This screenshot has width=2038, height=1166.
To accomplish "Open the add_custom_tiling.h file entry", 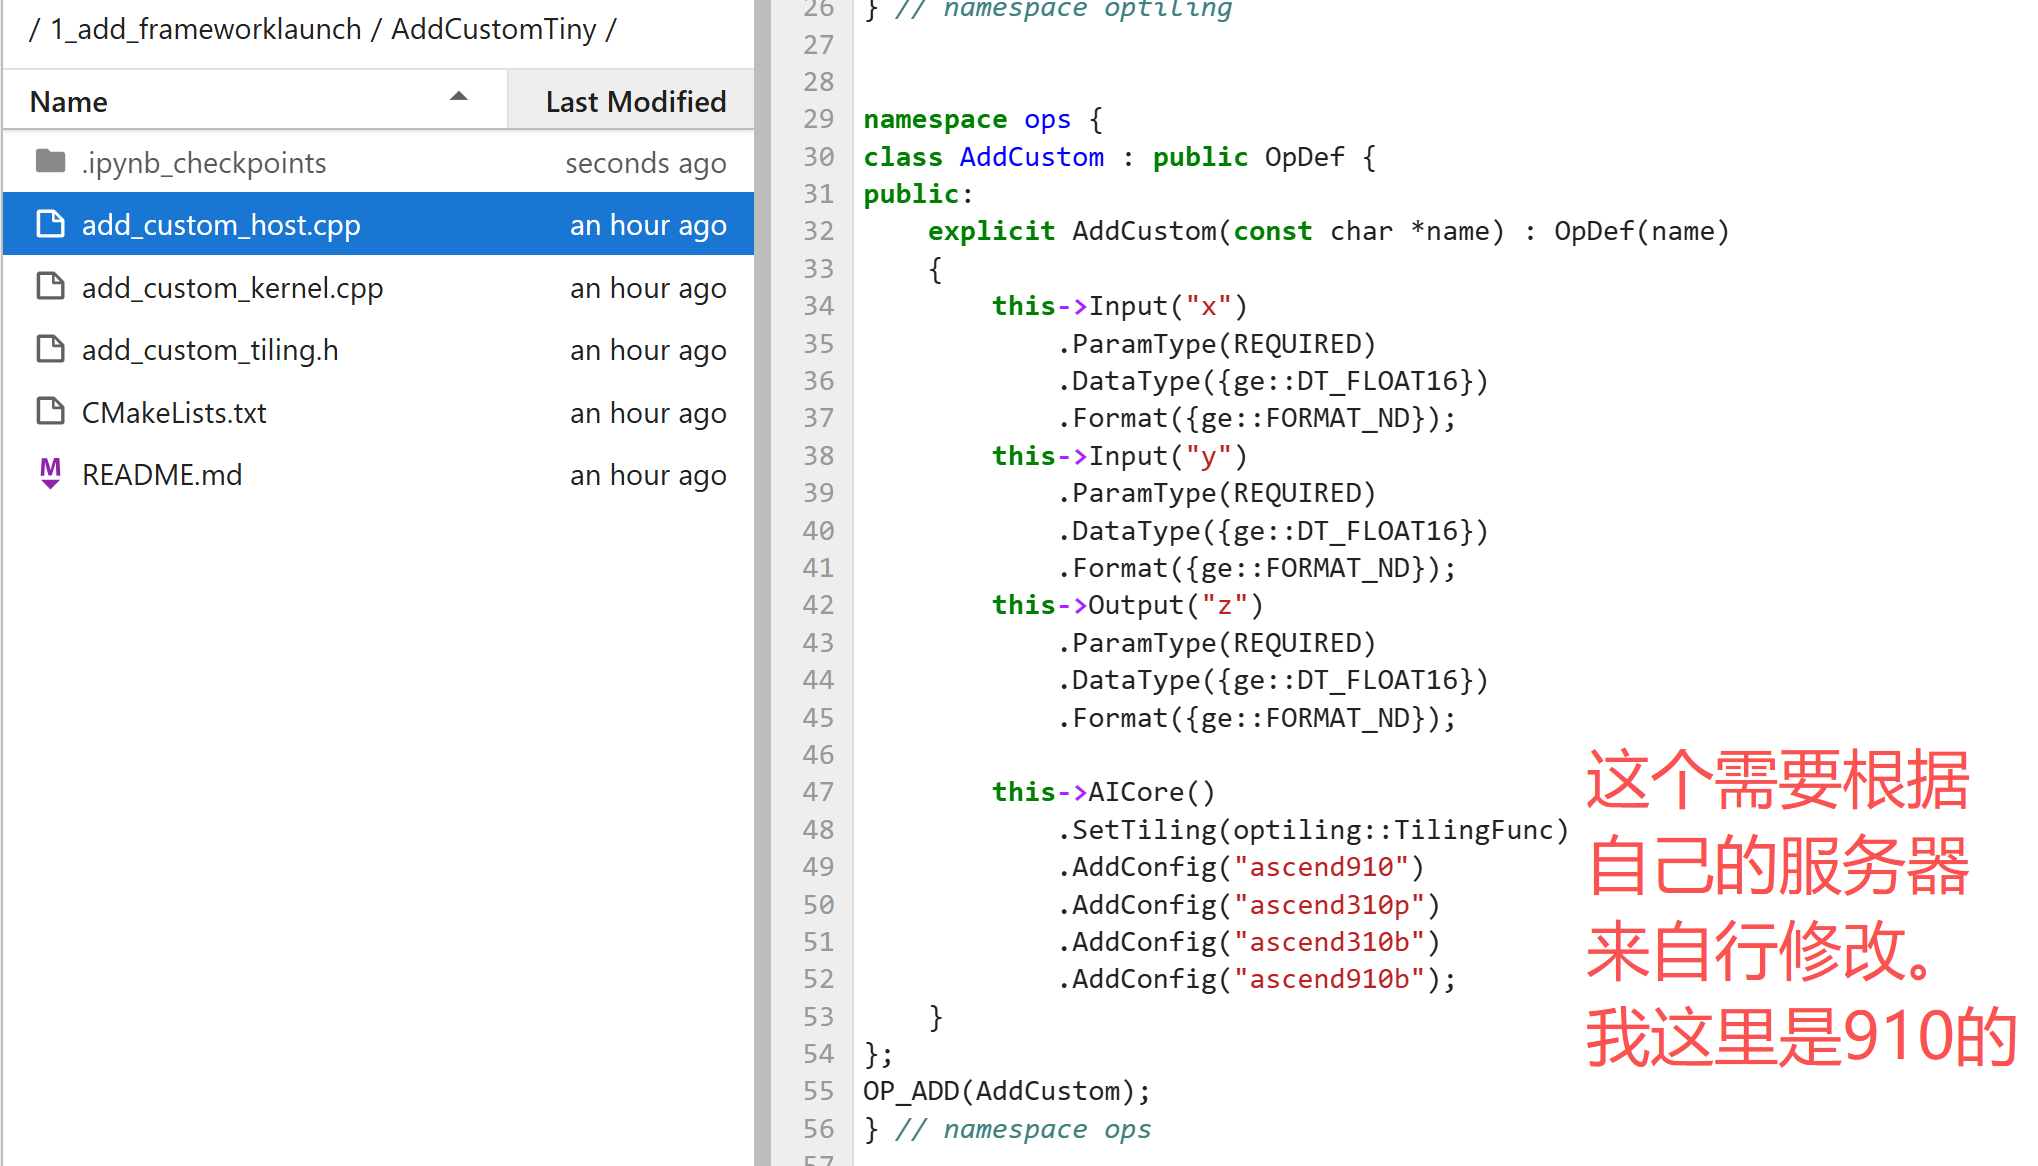I will 210,350.
